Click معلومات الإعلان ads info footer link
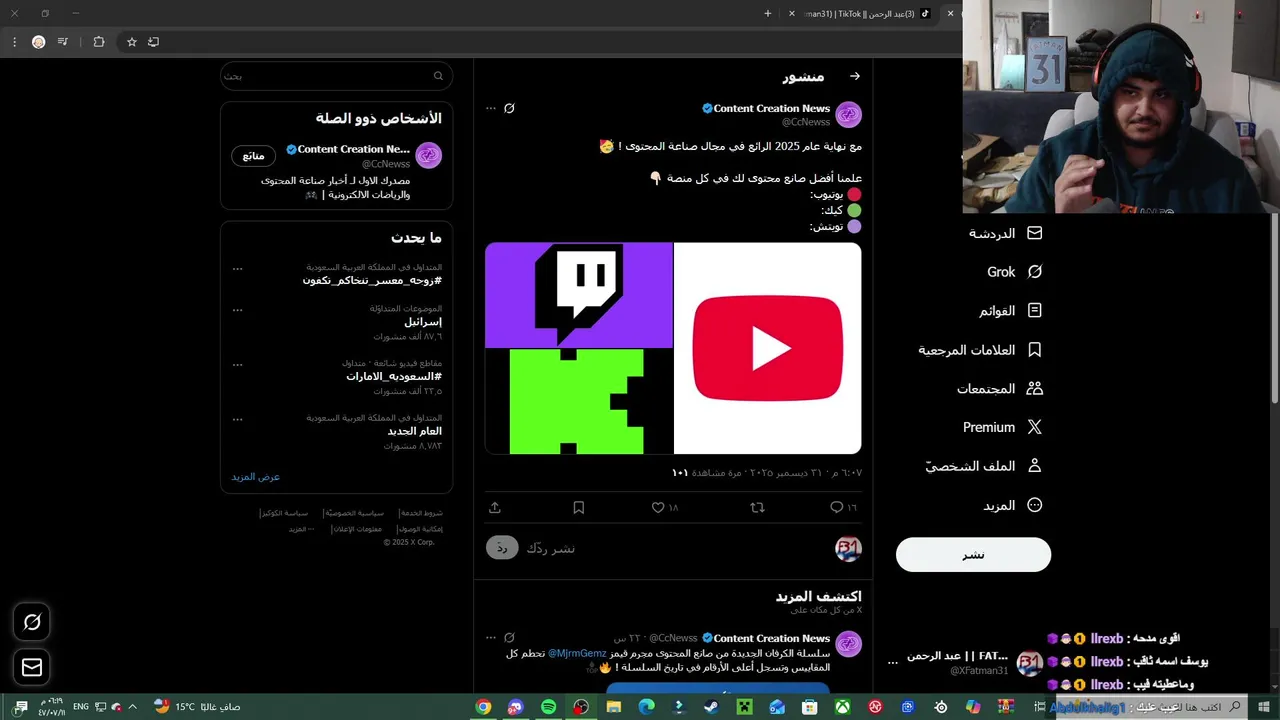The width and height of the screenshot is (1280, 720). 359,529
